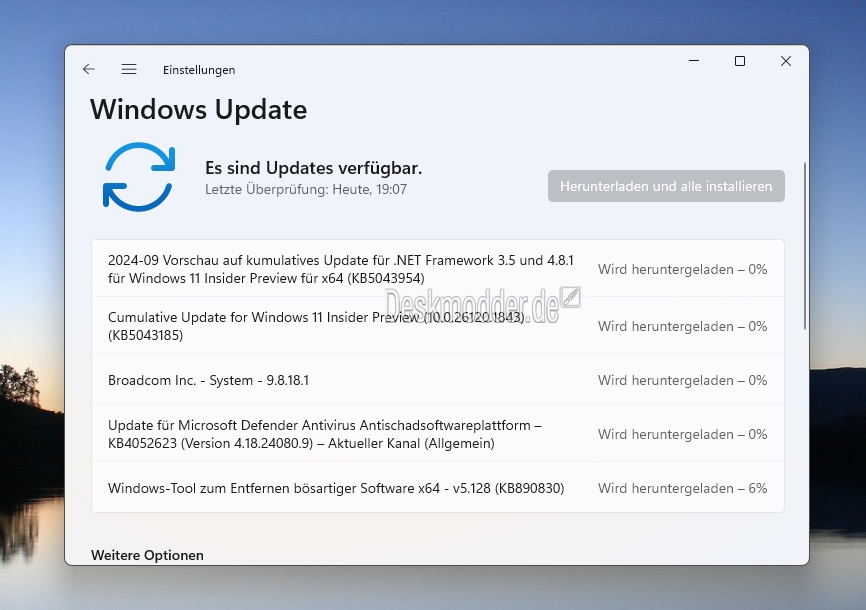Click the Windows Update sync arrows icon
Image resolution: width=866 pixels, height=610 pixels.
click(x=139, y=177)
